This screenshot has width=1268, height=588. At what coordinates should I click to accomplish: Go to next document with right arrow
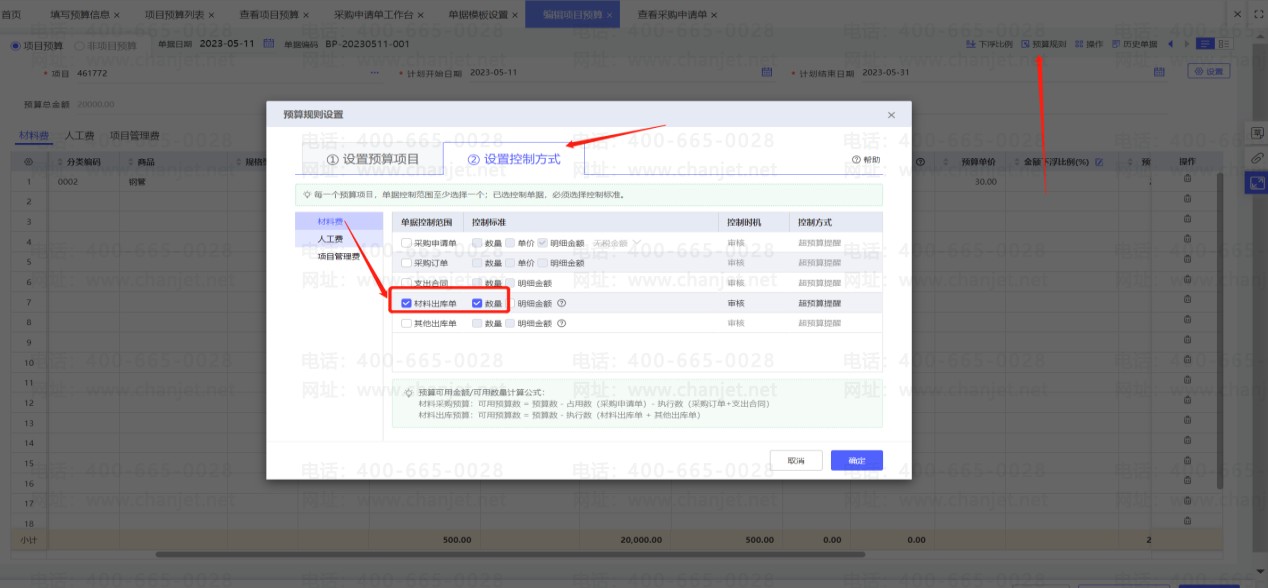pos(1187,44)
